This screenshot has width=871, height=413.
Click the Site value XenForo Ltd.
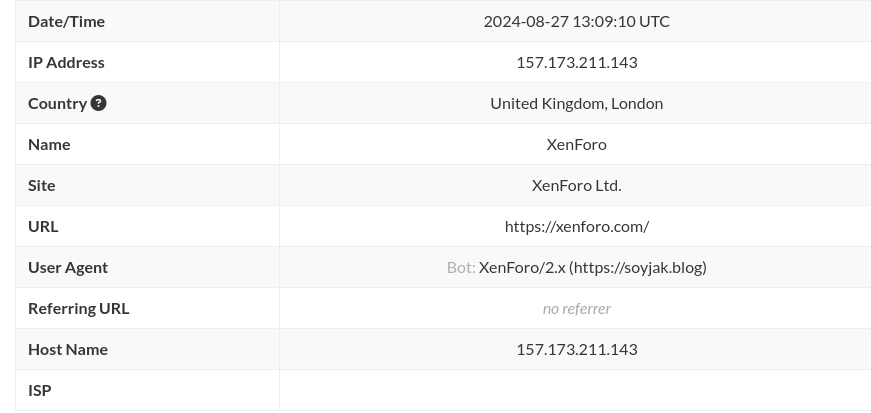tap(577, 186)
